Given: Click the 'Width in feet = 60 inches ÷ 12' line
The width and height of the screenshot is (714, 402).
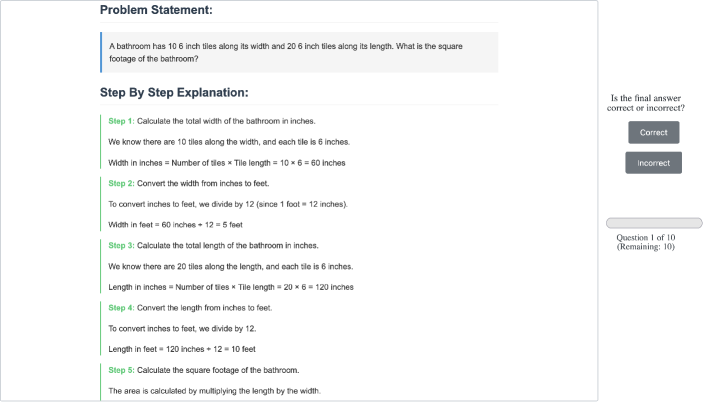Looking at the screenshot, I should [175, 224].
